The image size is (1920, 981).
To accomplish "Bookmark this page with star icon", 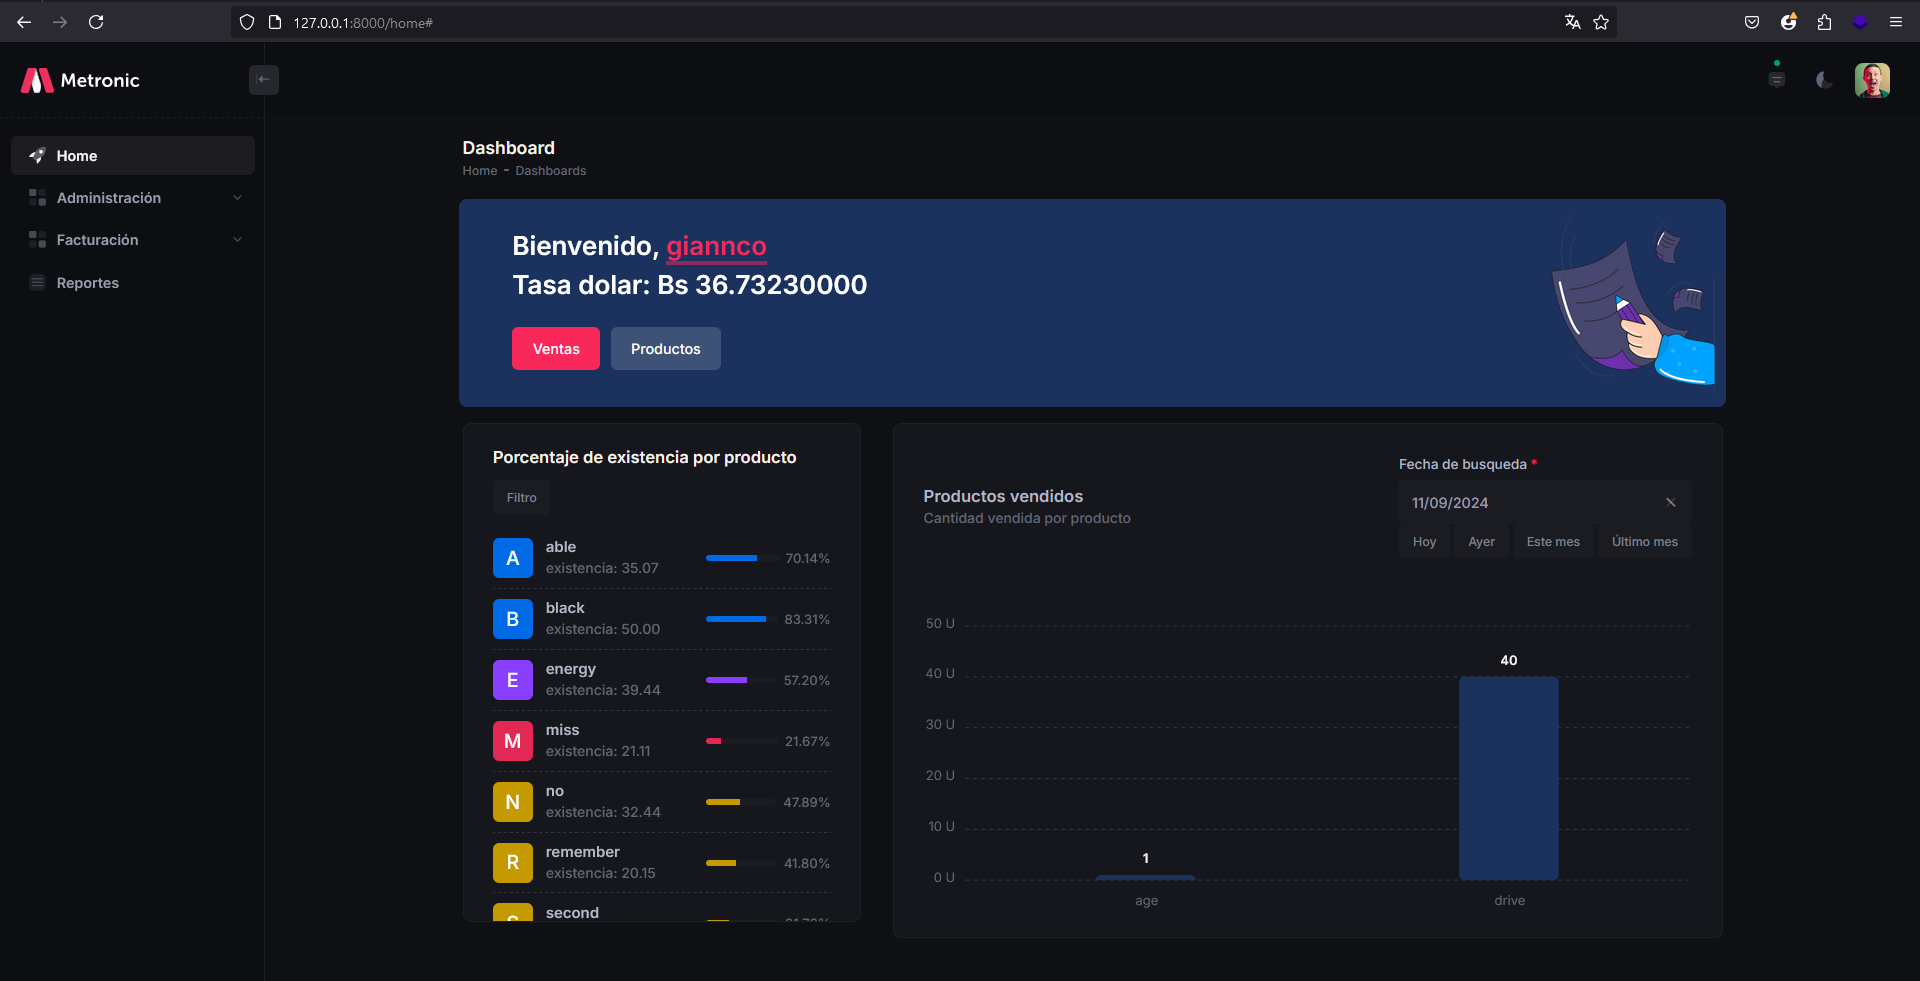I will pos(1601,22).
